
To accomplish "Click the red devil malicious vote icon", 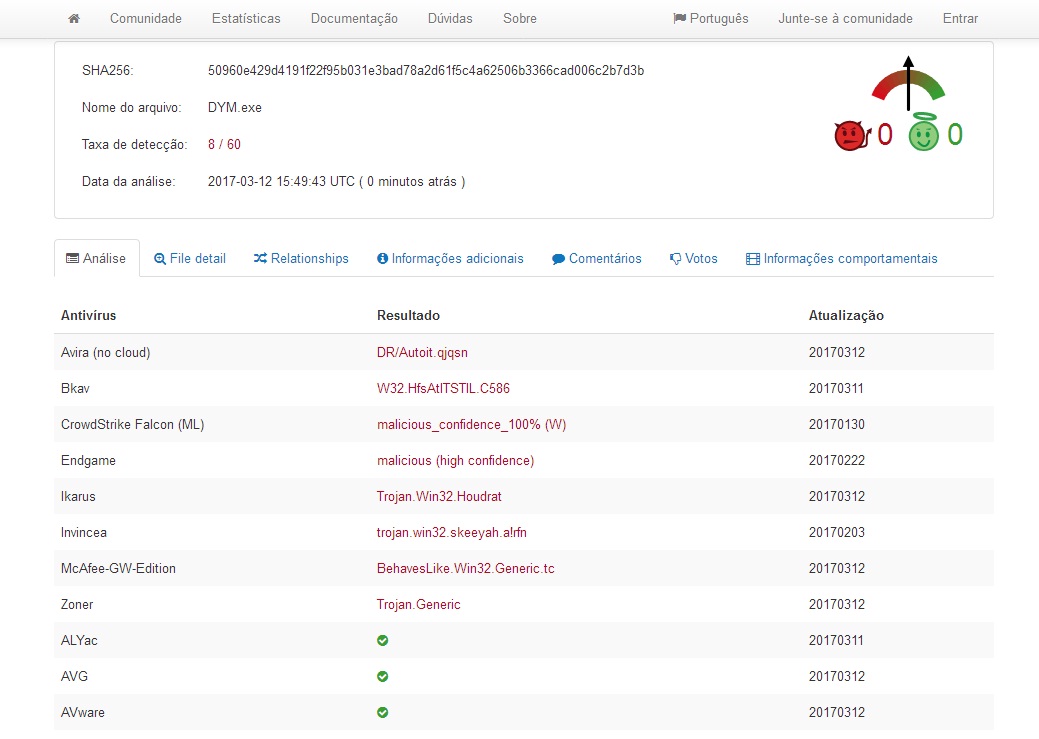I will (x=851, y=135).
